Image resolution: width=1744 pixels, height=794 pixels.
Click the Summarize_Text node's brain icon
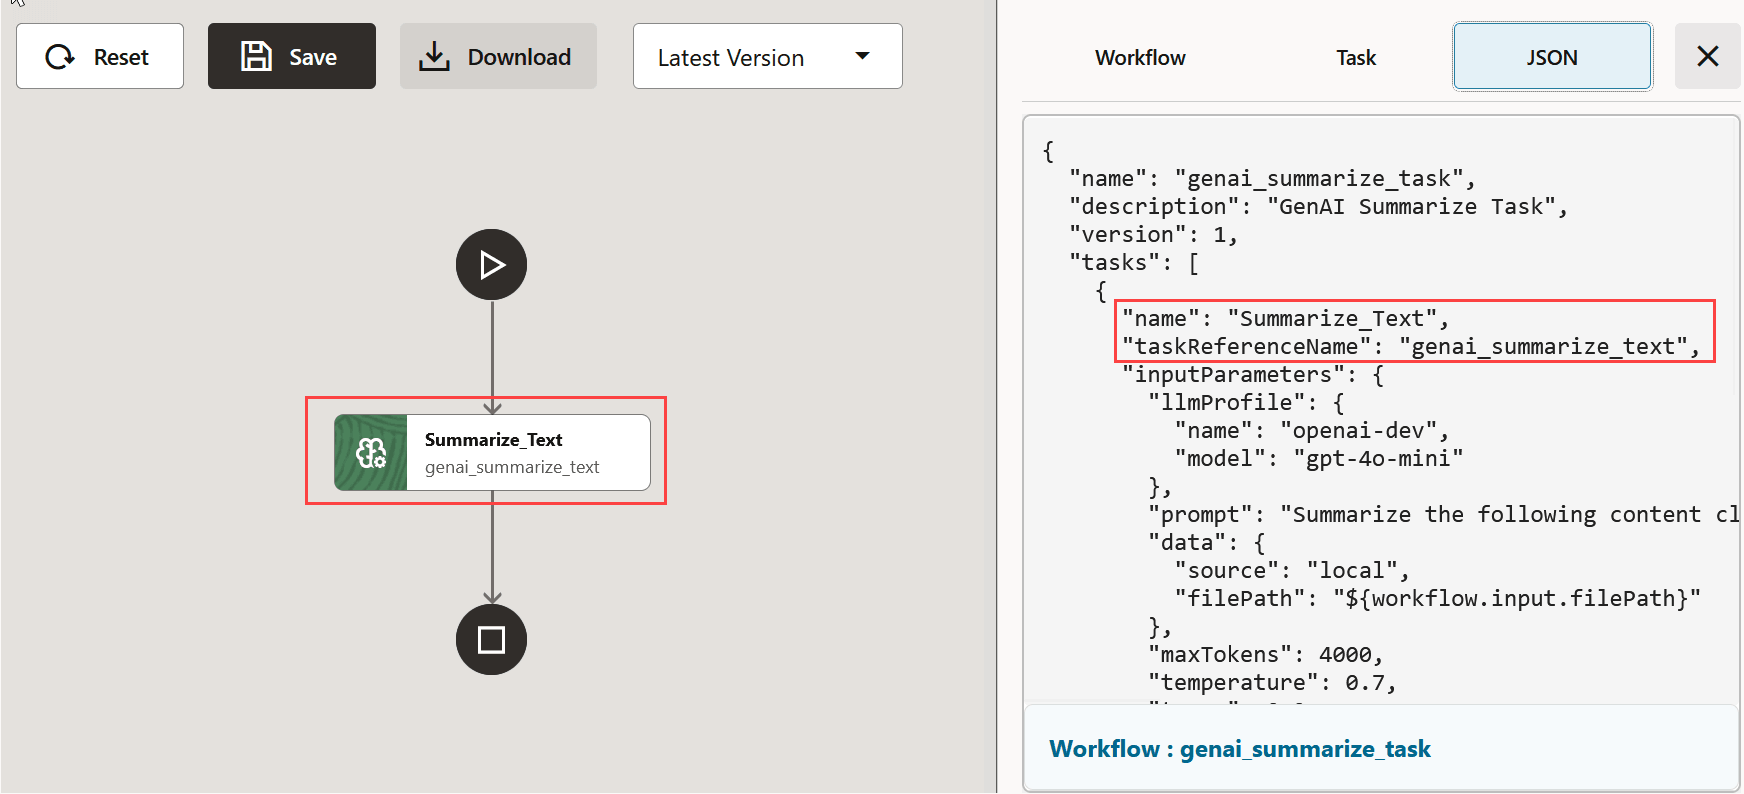click(x=371, y=453)
